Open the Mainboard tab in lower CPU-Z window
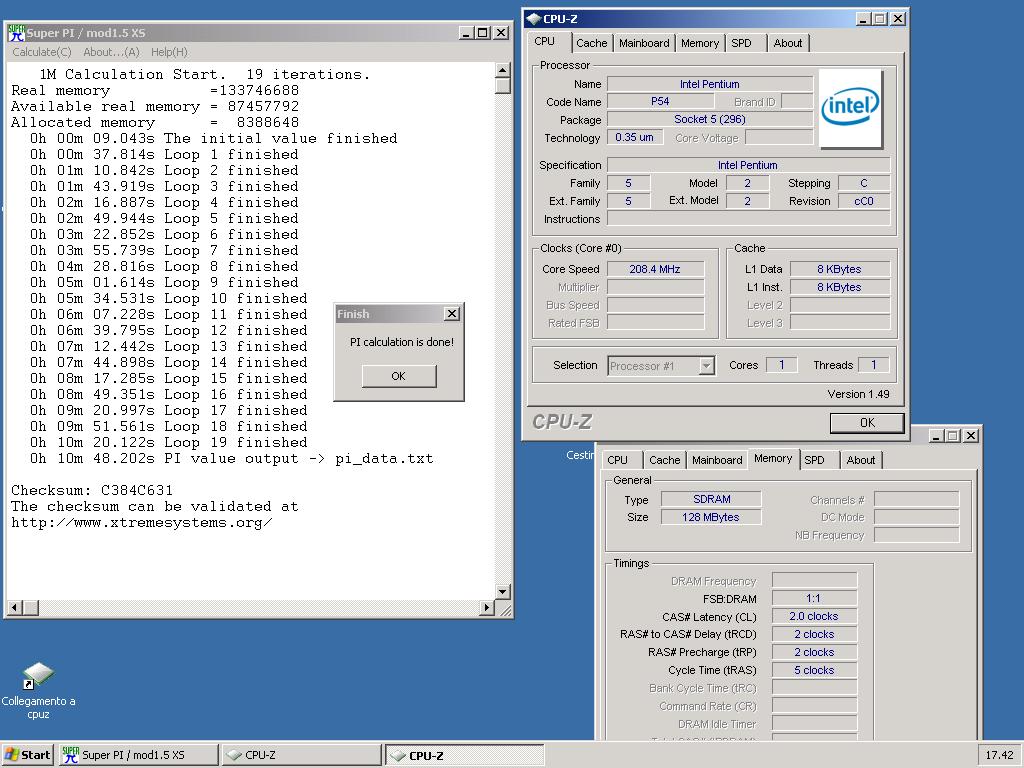The height and width of the screenshot is (768, 1024). [x=717, y=460]
